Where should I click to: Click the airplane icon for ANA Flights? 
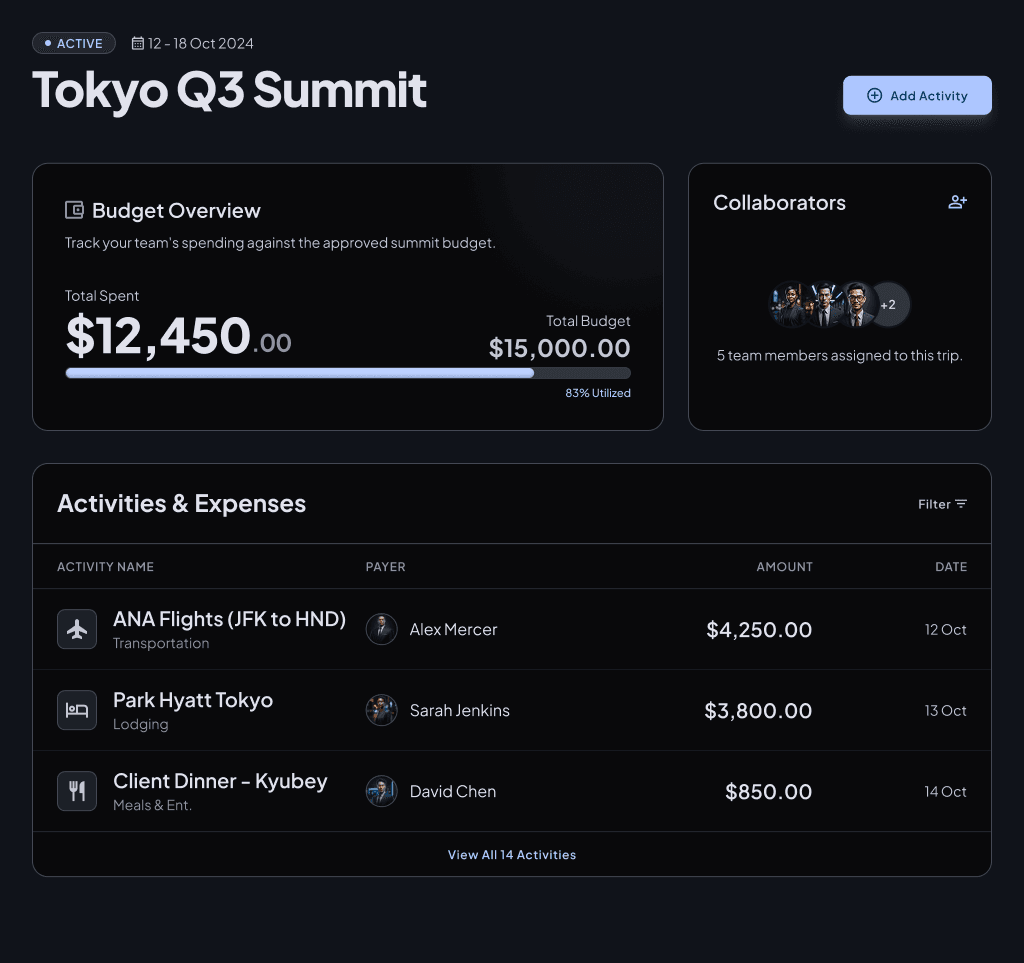click(77, 629)
